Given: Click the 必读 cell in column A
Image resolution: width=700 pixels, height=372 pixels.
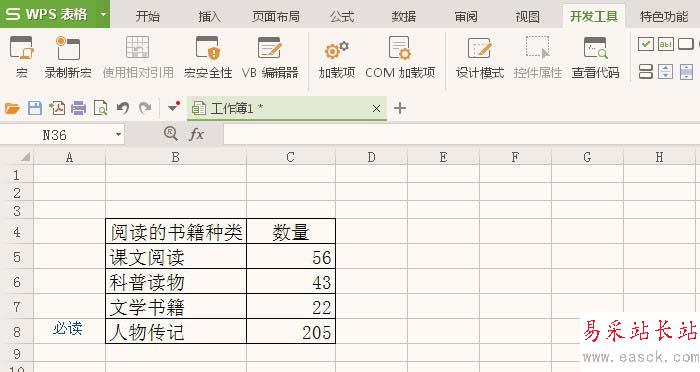Looking at the screenshot, I should (69, 331).
